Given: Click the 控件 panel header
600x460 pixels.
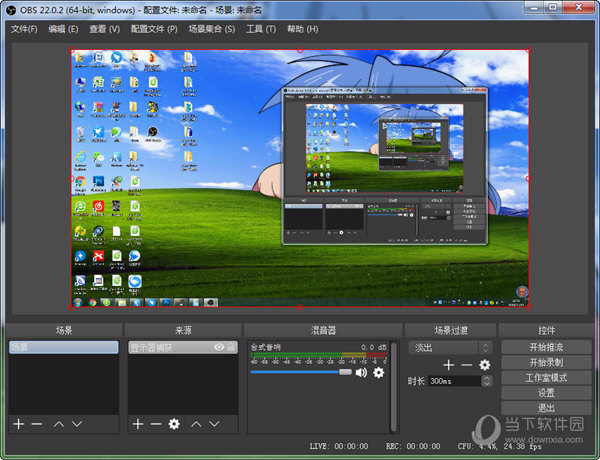Looking at the screenshot, I should [x=546, y=330].
